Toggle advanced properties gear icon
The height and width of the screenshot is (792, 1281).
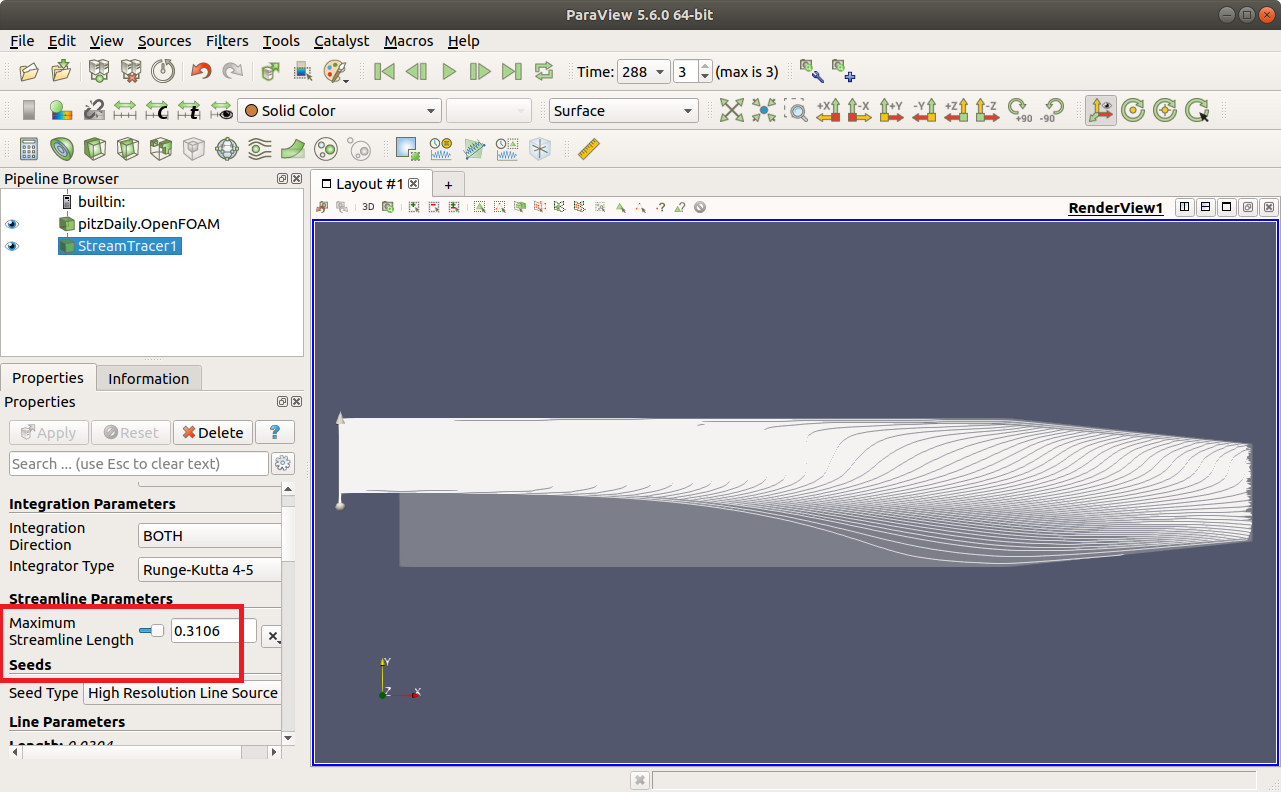283,464
